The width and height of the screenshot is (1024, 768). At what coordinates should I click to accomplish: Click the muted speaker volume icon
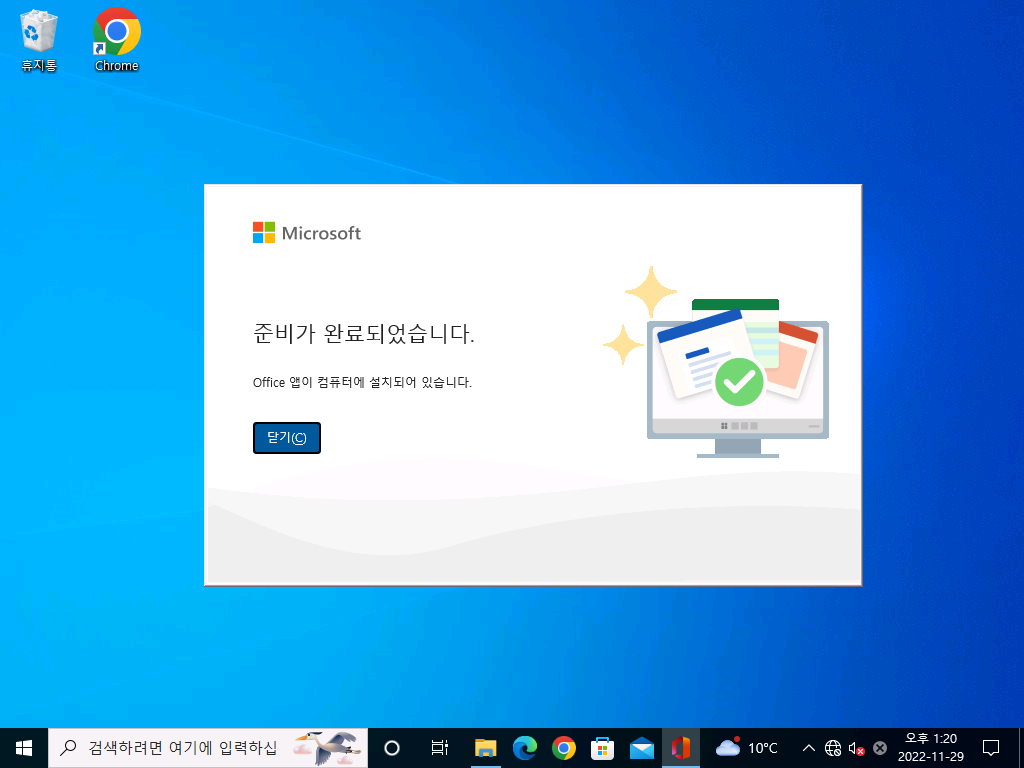pos(856,748)
